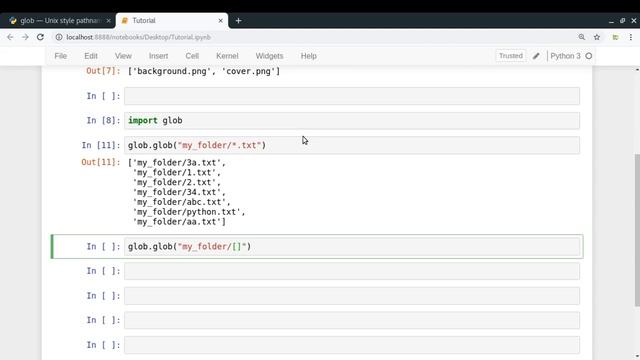This screenshot has width=640, height=360.
Task: Click the second empty cell below the active cell
Action: [x=352, y=296]
